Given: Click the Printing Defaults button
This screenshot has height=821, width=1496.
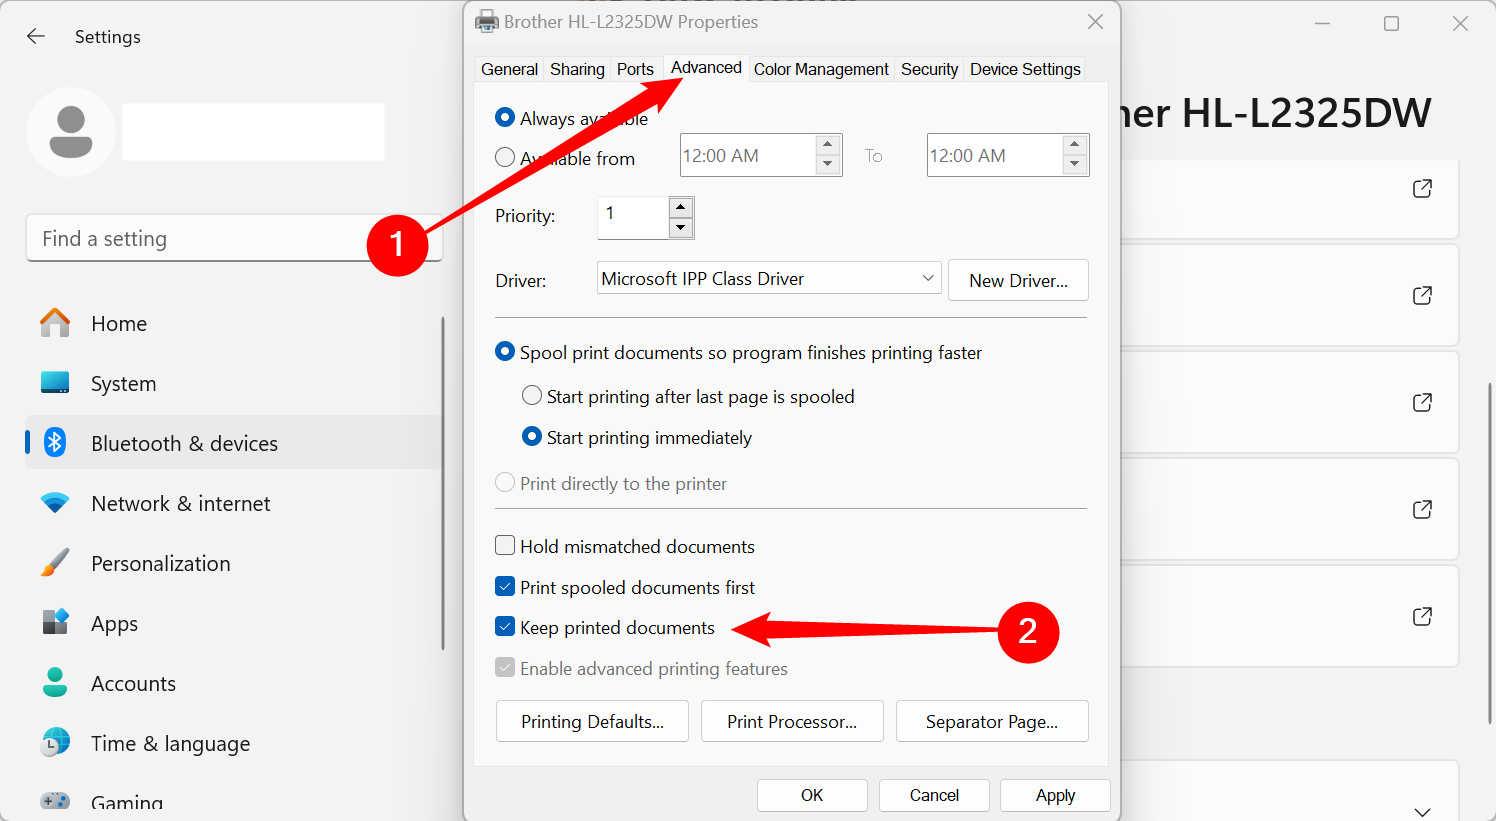Looking at the screenshot, I should 592,721.
